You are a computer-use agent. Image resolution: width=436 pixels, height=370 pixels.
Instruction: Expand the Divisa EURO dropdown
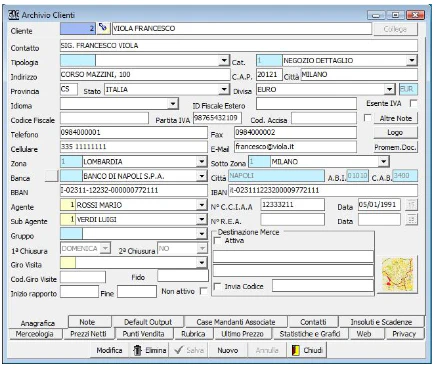[389, 89]
